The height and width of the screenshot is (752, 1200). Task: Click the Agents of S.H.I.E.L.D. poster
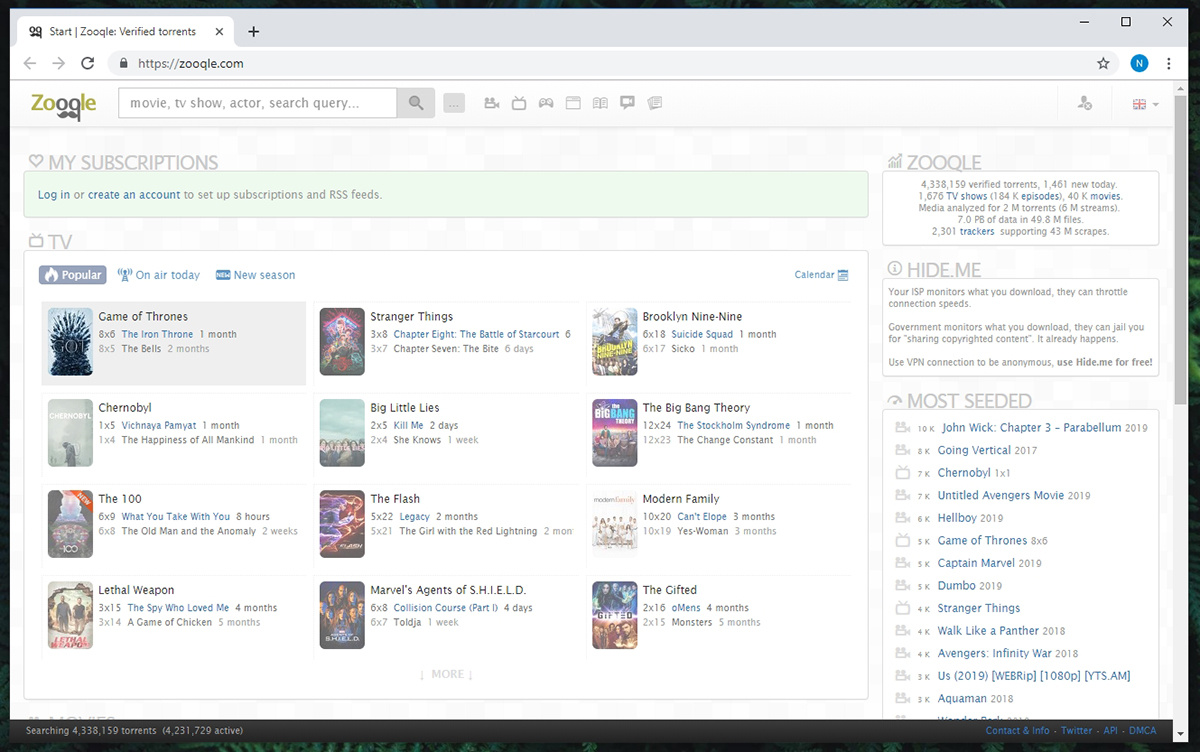tap(342, 615)
